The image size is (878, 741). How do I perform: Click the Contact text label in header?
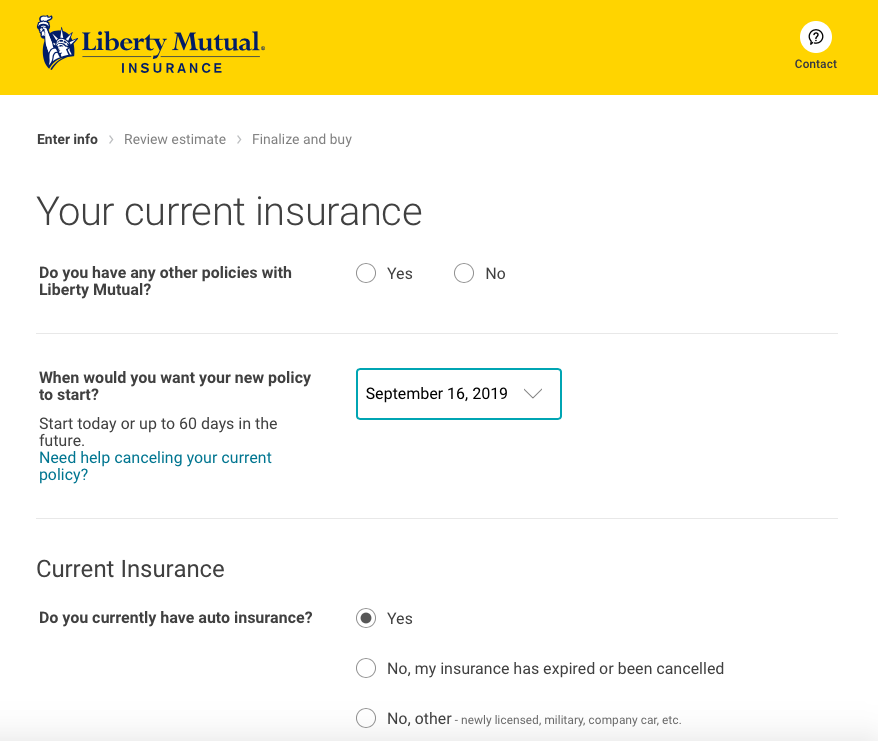pyautogui.click(x=816, y=64)
